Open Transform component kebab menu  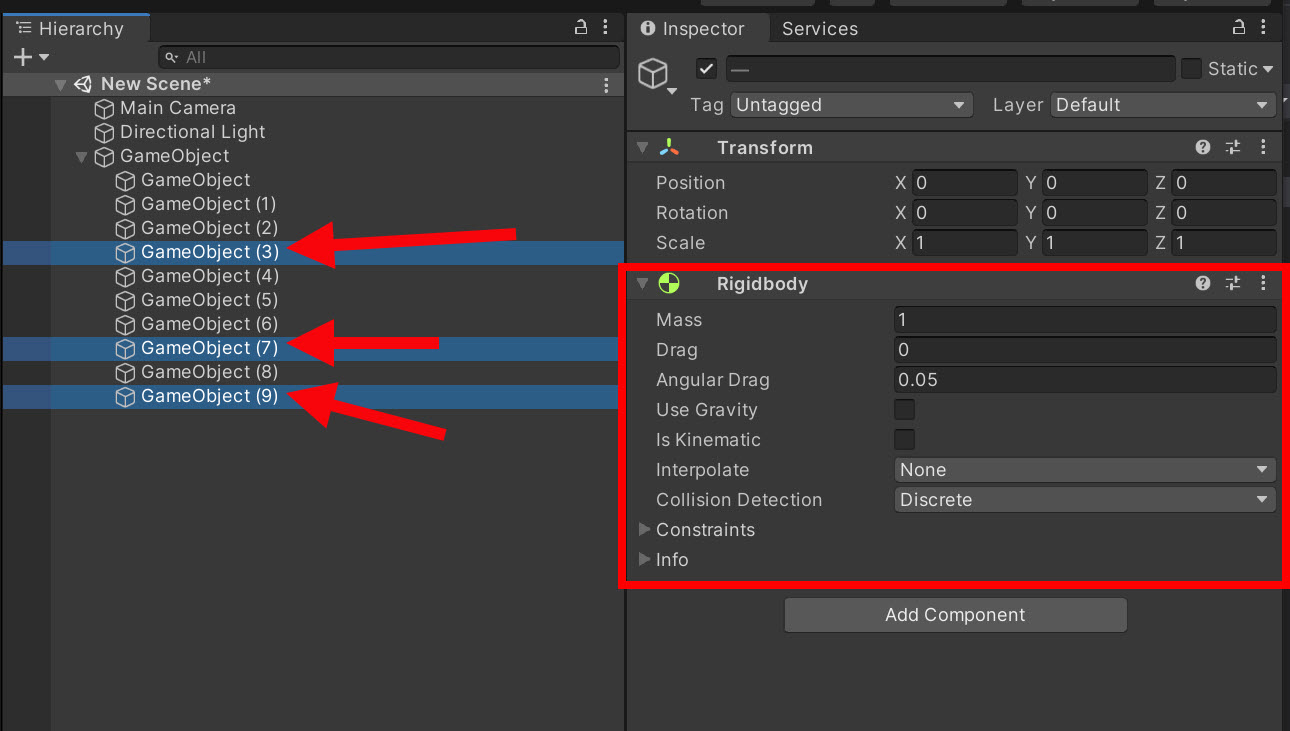click(x=1264, y=147)
